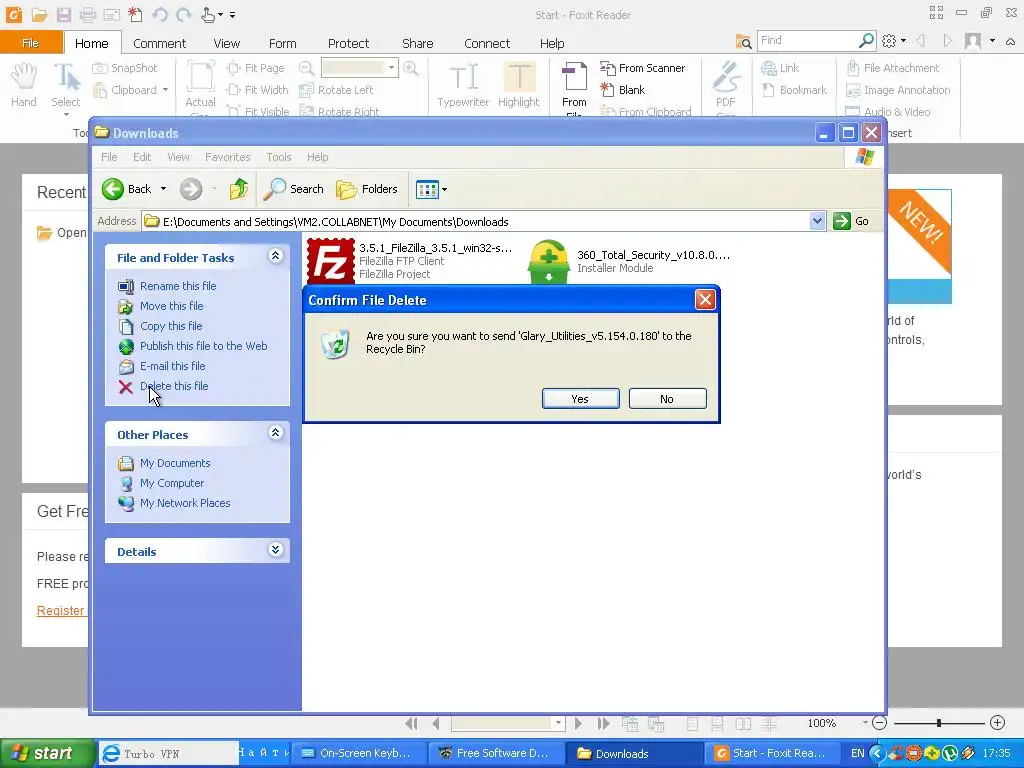The width and height of the screenshot is (1024, 768).
Task: Click From Scanner in Foxit ribbon
Action: (x=643, y=68)
